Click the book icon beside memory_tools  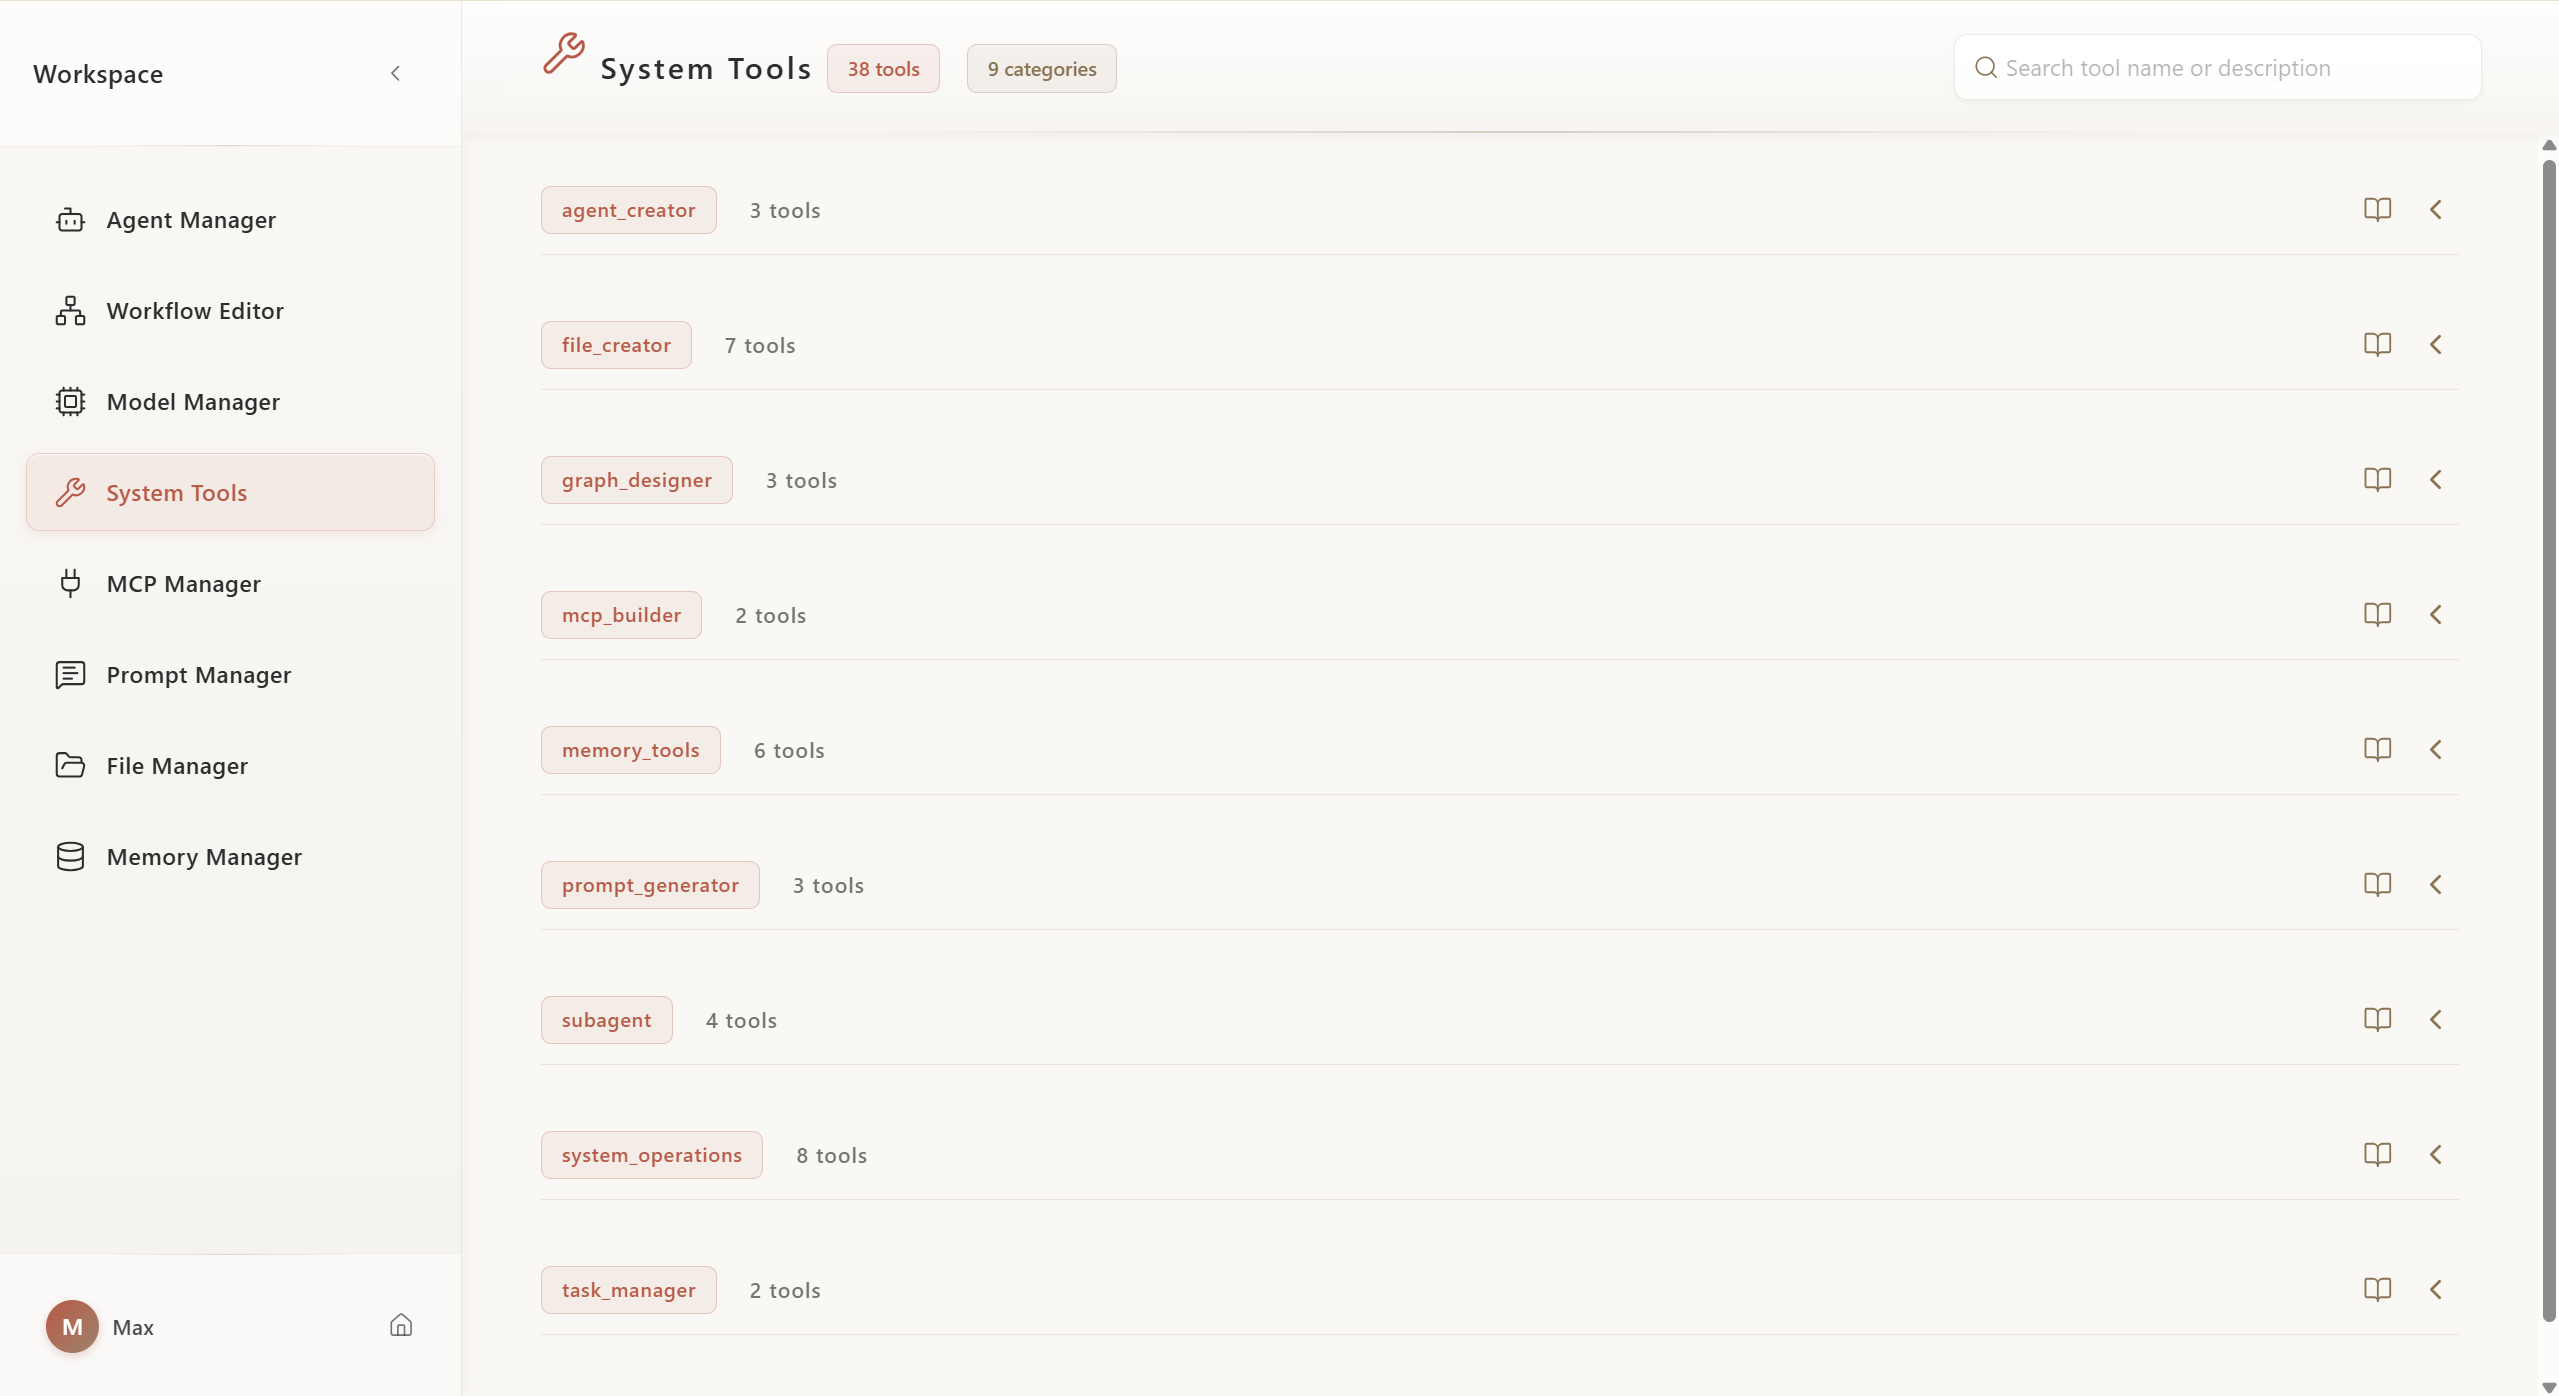click(x=2378, y=749)
